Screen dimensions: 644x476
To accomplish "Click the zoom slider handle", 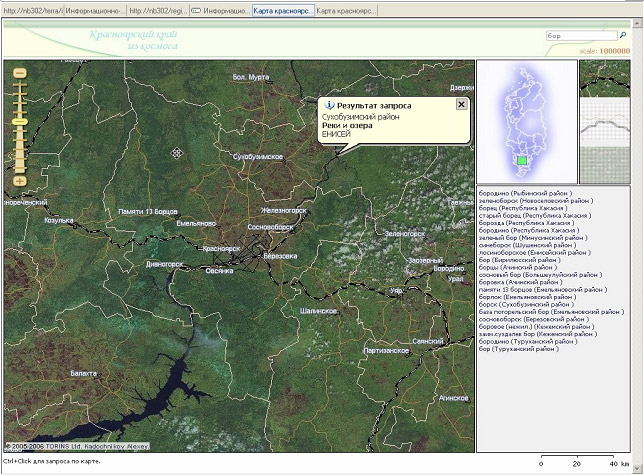I will (x=19, y=121).
